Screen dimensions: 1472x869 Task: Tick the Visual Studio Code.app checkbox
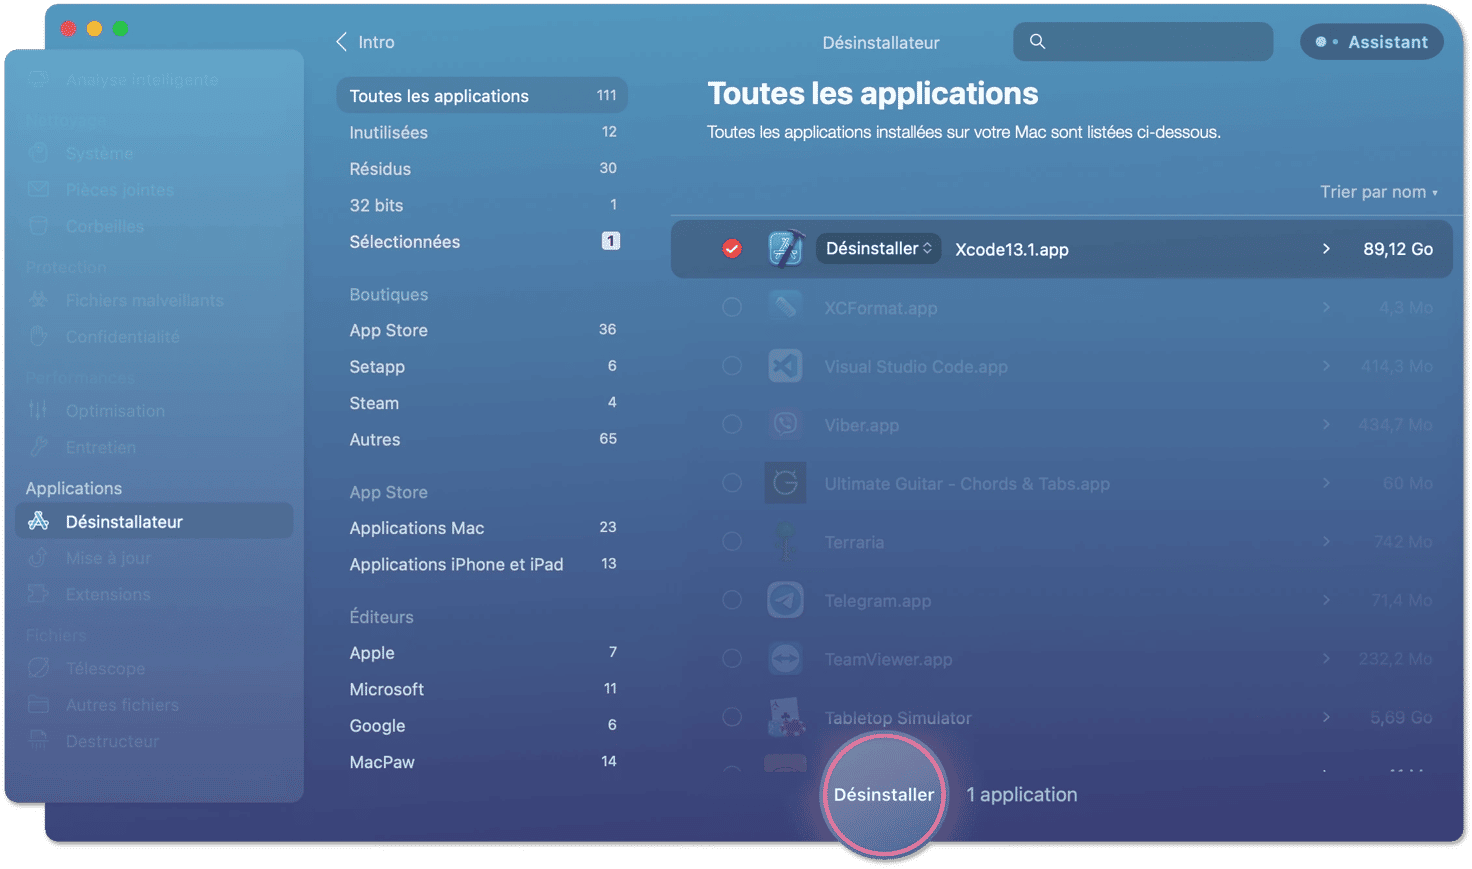tap(732, 366)
